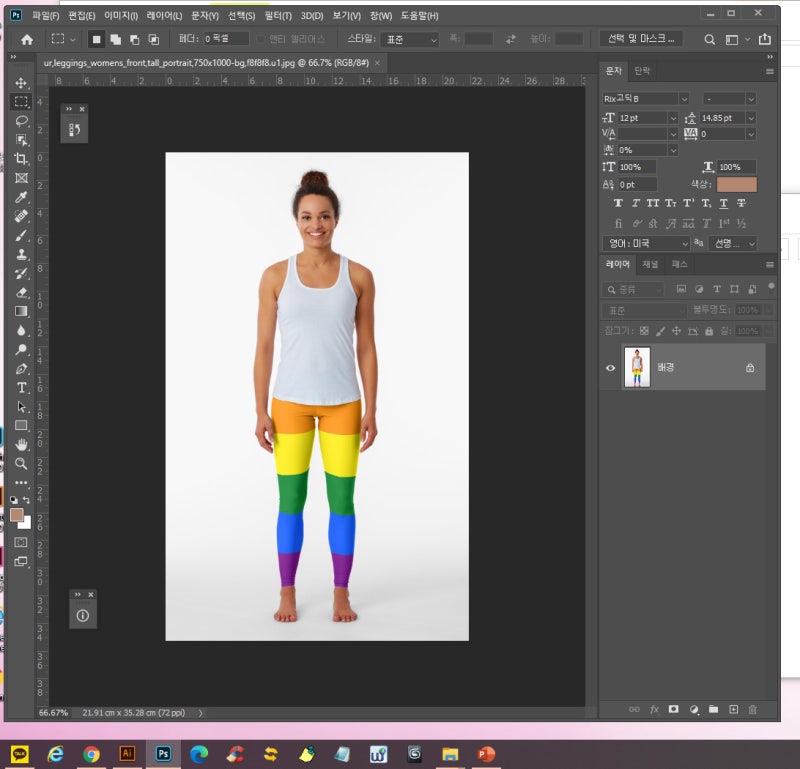
Task: Select the Move tool
Action: click(21, 83)
